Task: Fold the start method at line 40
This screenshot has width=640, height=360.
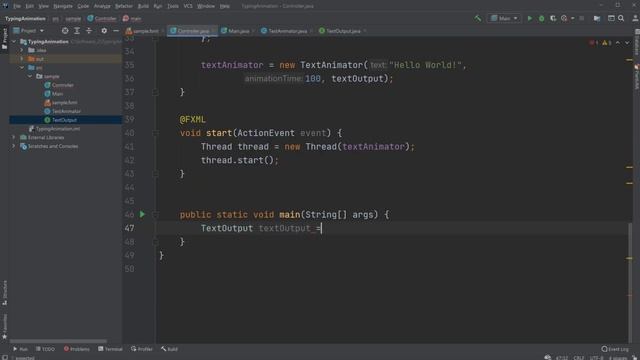Action: click(155, 133)
